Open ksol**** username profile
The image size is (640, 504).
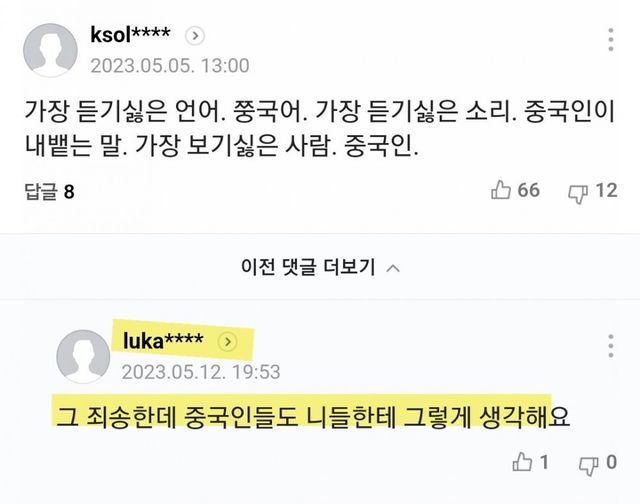(x=130, y=35)
